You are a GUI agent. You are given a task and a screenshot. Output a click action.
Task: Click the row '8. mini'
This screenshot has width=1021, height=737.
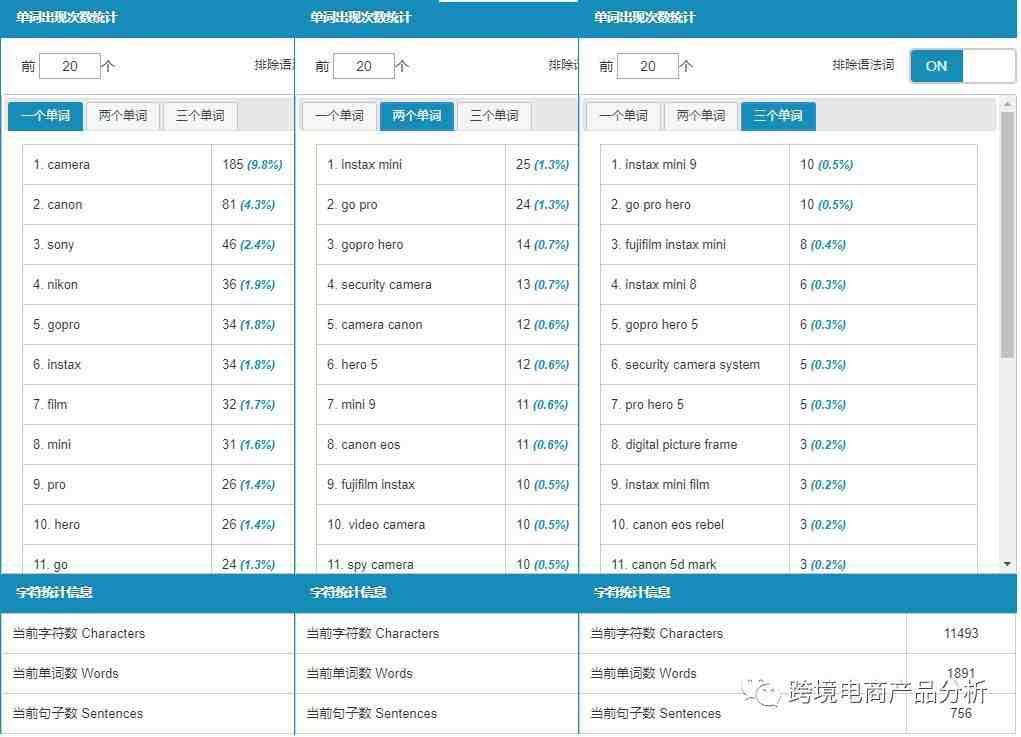[x=158, y=445]
